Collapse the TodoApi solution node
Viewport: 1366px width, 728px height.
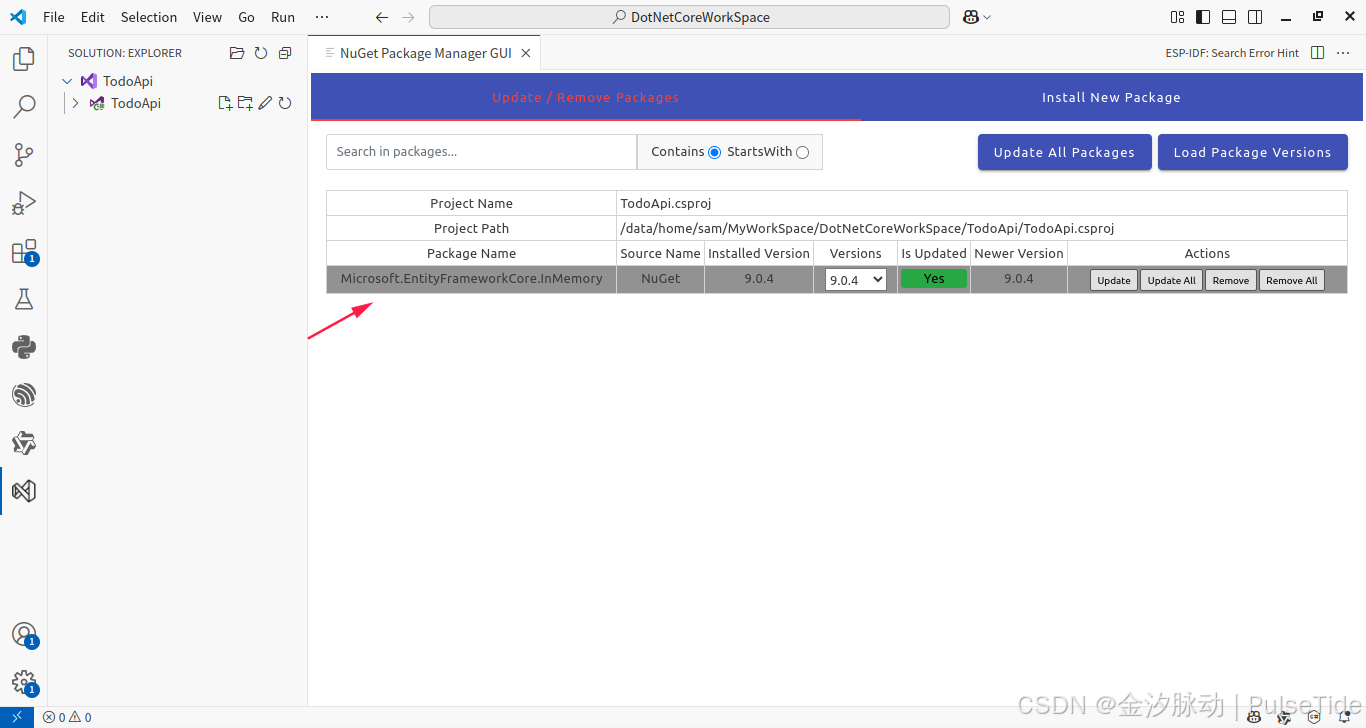click(67, 81)
